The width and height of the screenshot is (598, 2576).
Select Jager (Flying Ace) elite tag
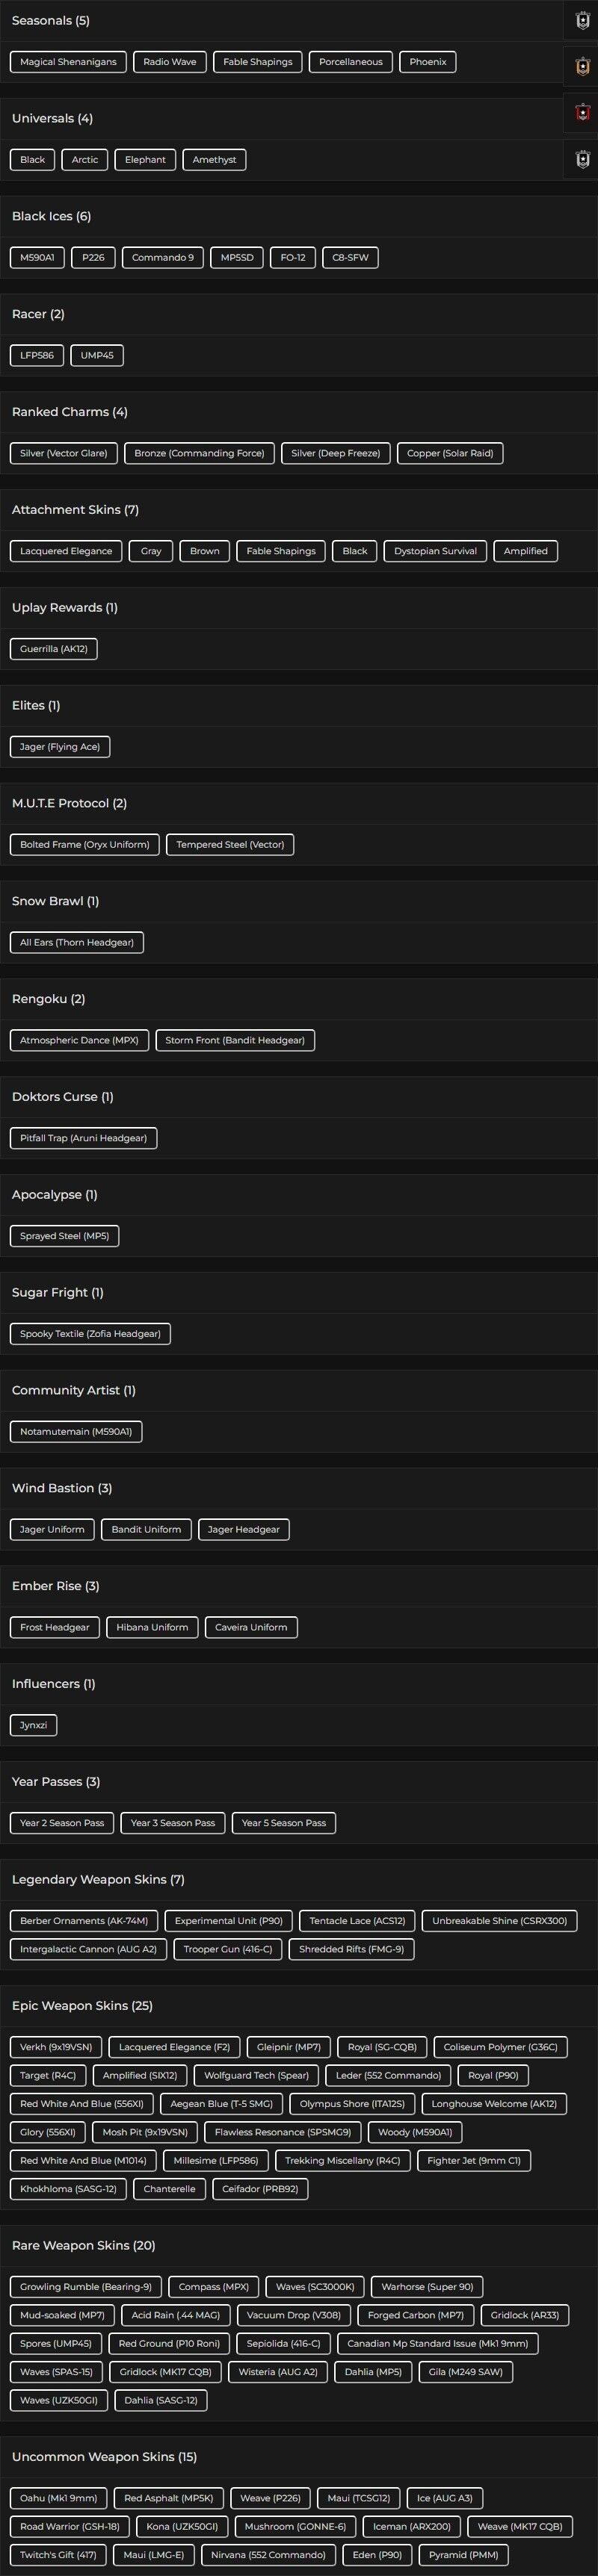click(60, 747)
